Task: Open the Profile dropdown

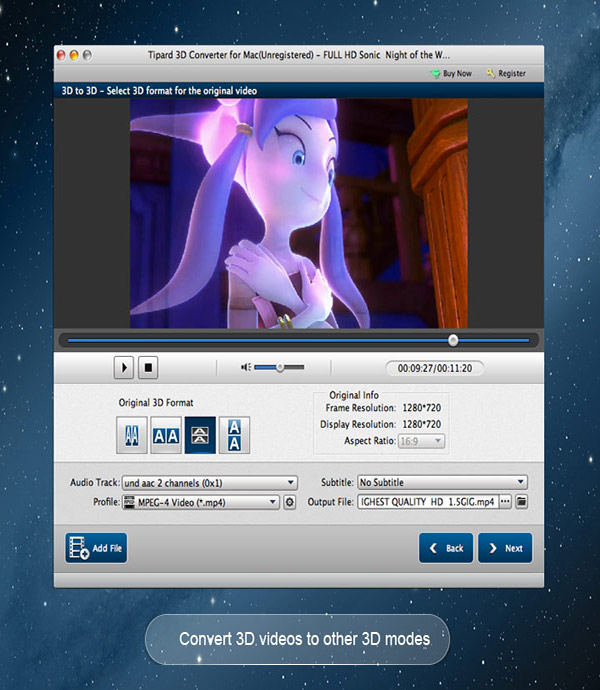Action: click(201, 502)
